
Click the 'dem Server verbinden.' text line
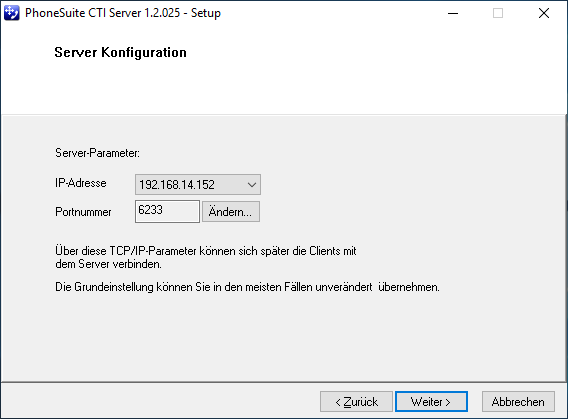pos(108,264)
